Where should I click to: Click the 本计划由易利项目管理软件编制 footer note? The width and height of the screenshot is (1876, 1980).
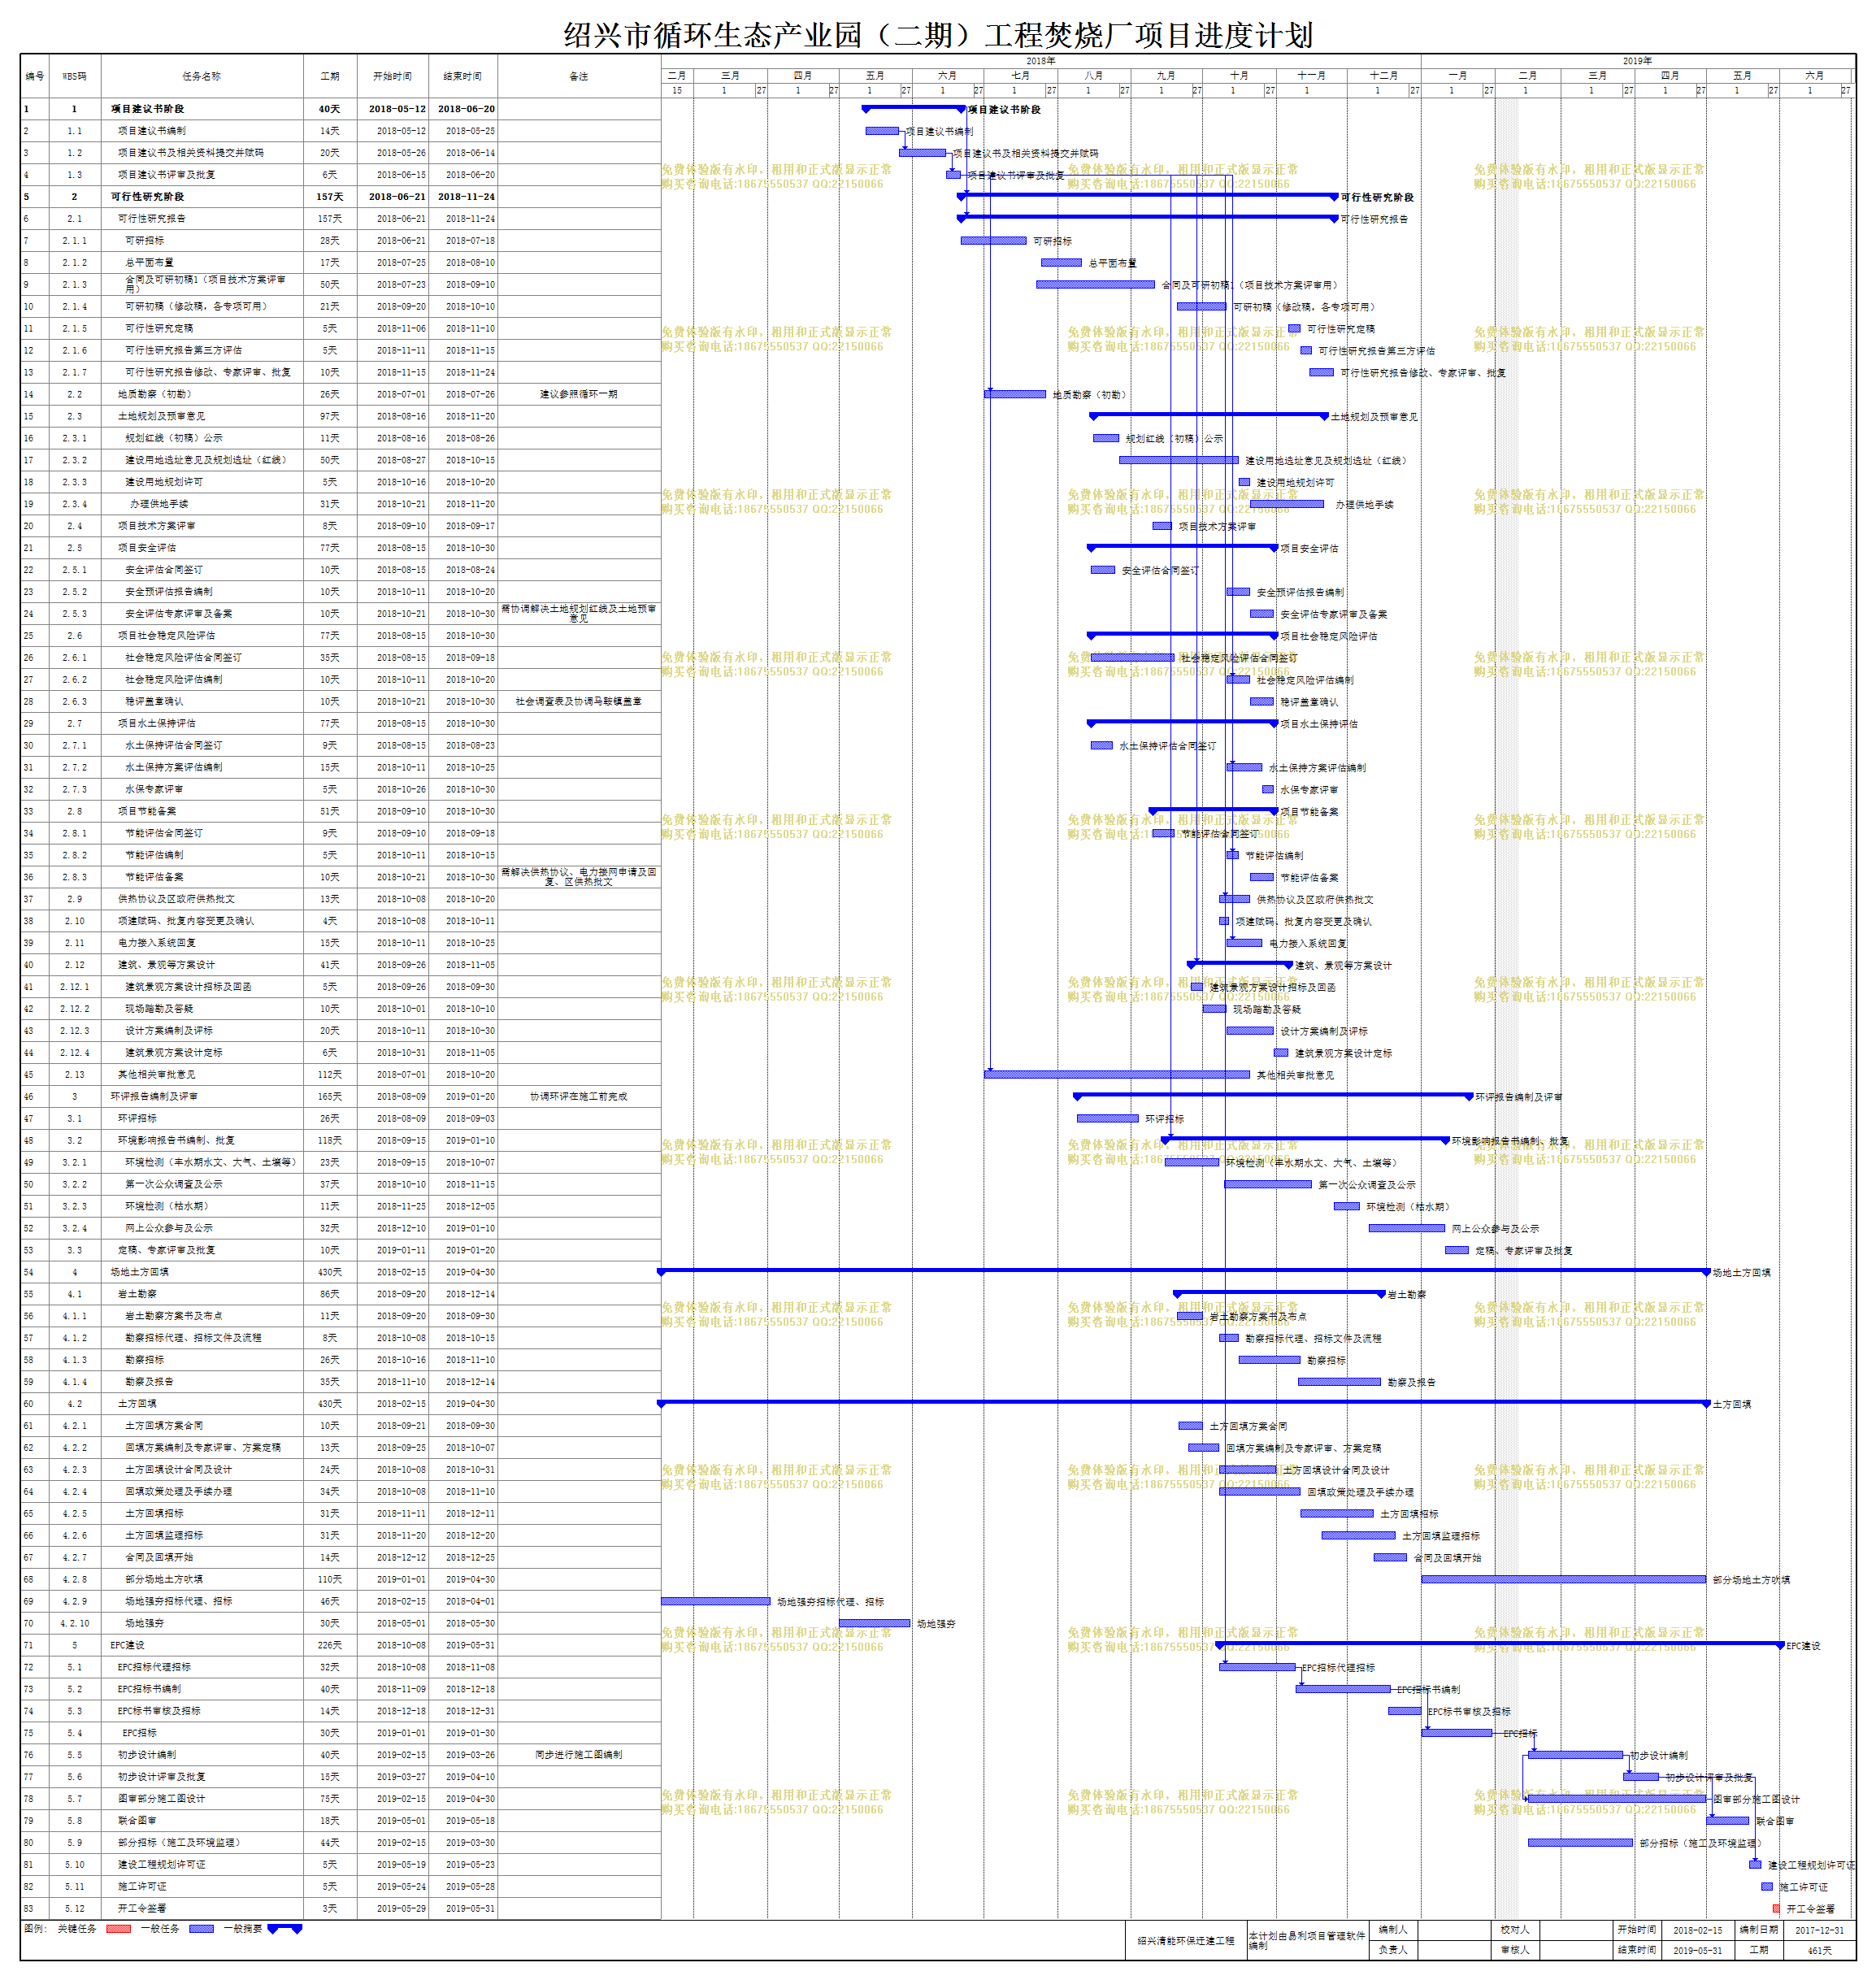[x=1306, y=1941]
